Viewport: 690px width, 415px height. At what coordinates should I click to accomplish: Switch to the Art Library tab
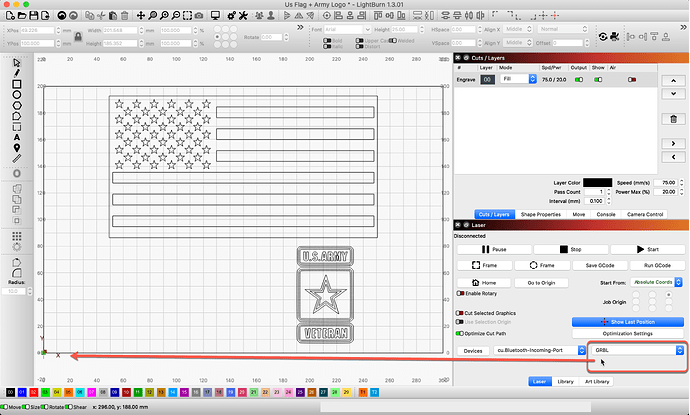597,382
